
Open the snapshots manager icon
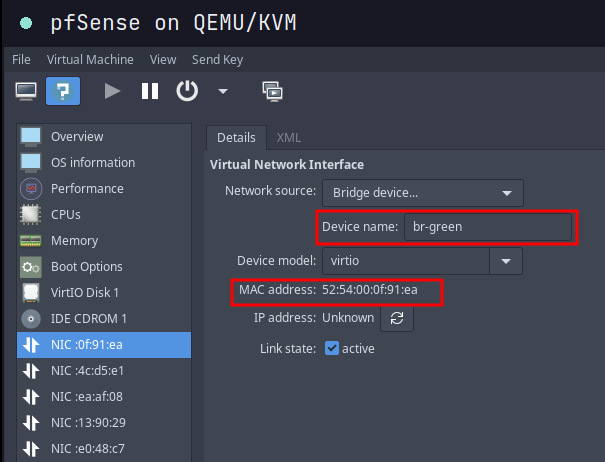pyautogui.click(x=272, y=91)
